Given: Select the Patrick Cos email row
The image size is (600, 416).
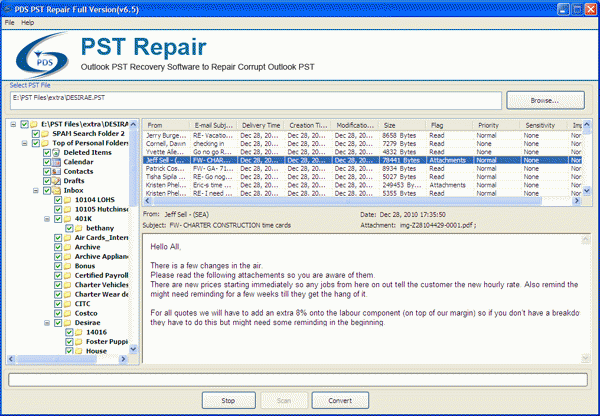Looking at the screenshot, I should coord(362,168).
